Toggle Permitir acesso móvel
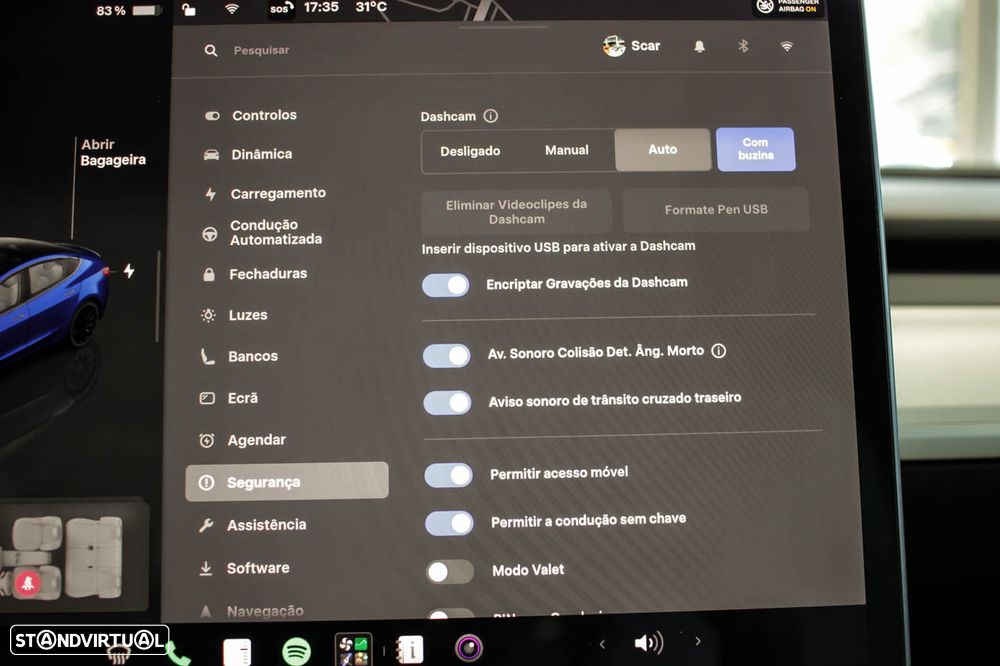 (x=449, y=475)
